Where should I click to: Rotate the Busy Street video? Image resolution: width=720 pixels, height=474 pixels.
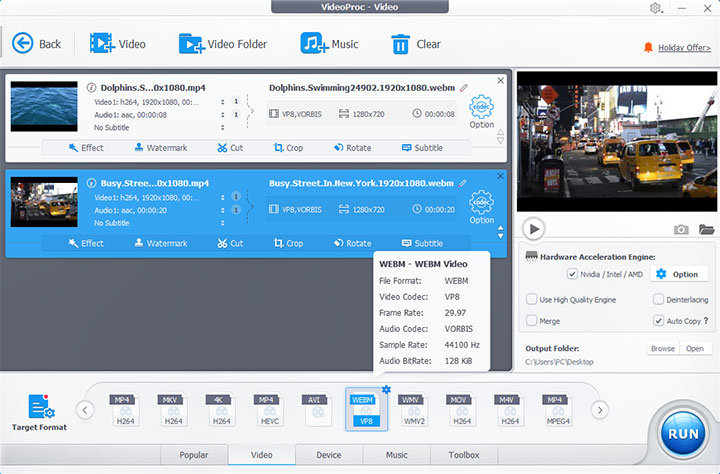[353, 243]
